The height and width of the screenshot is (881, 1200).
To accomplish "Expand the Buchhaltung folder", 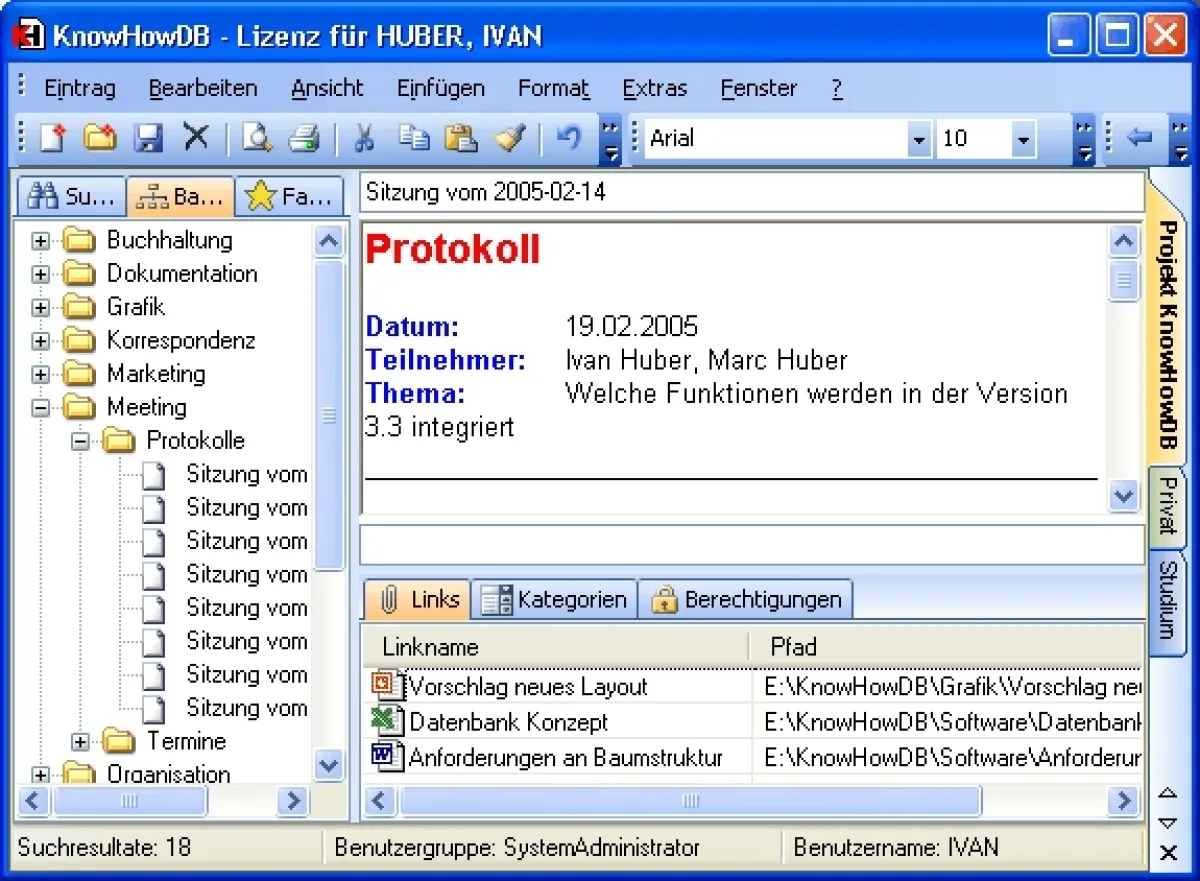I will (41, 241).
